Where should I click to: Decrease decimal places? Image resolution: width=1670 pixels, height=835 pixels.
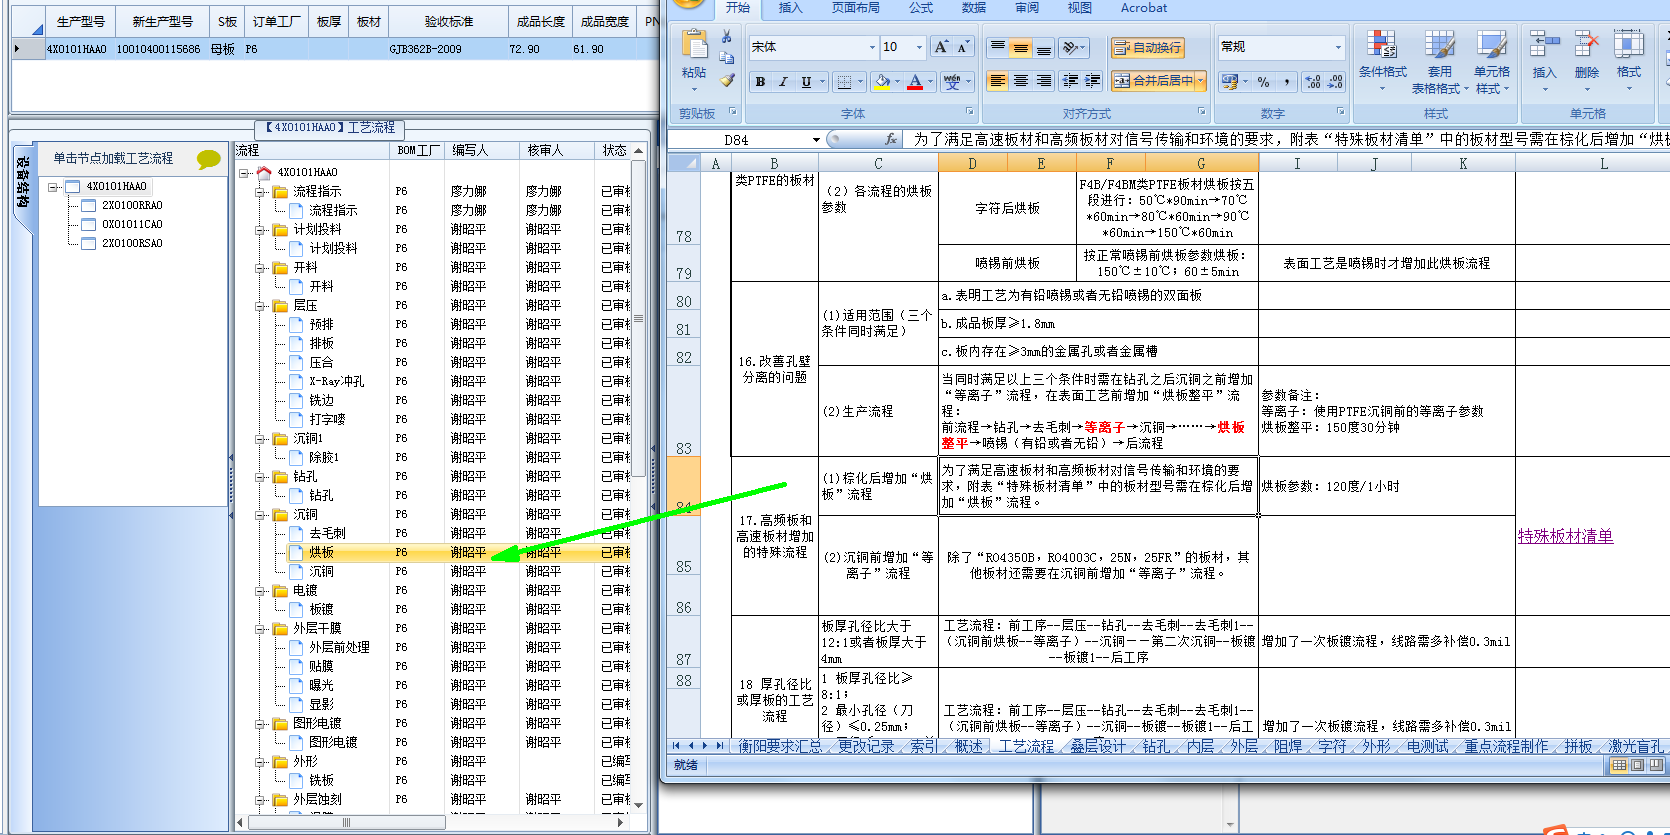coord(1335,82)
